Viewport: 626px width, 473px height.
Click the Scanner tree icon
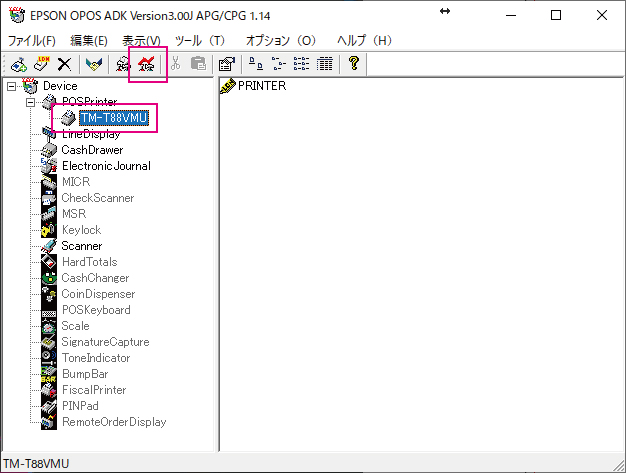coord(49,246)
